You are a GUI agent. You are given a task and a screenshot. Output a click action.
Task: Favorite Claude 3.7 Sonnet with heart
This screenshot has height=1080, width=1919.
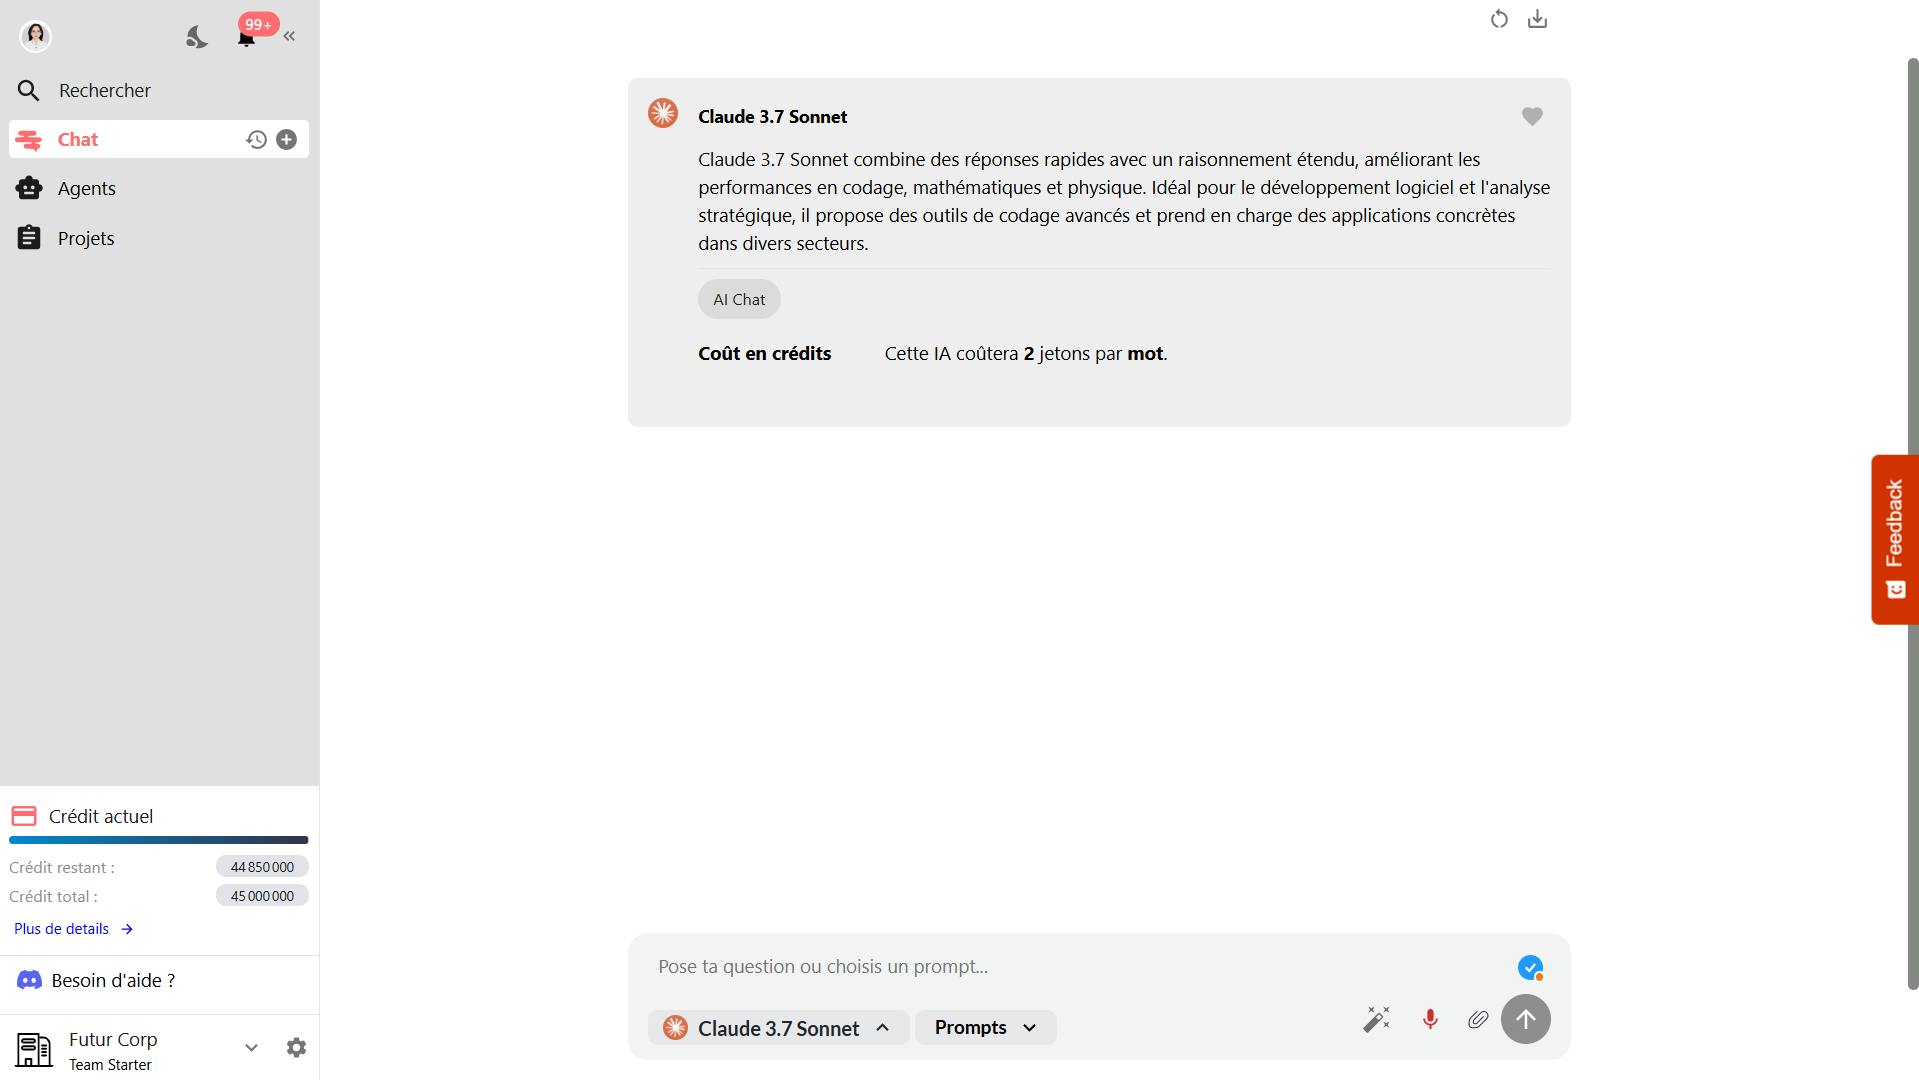pyautogui.click(x=1532, y=117)
